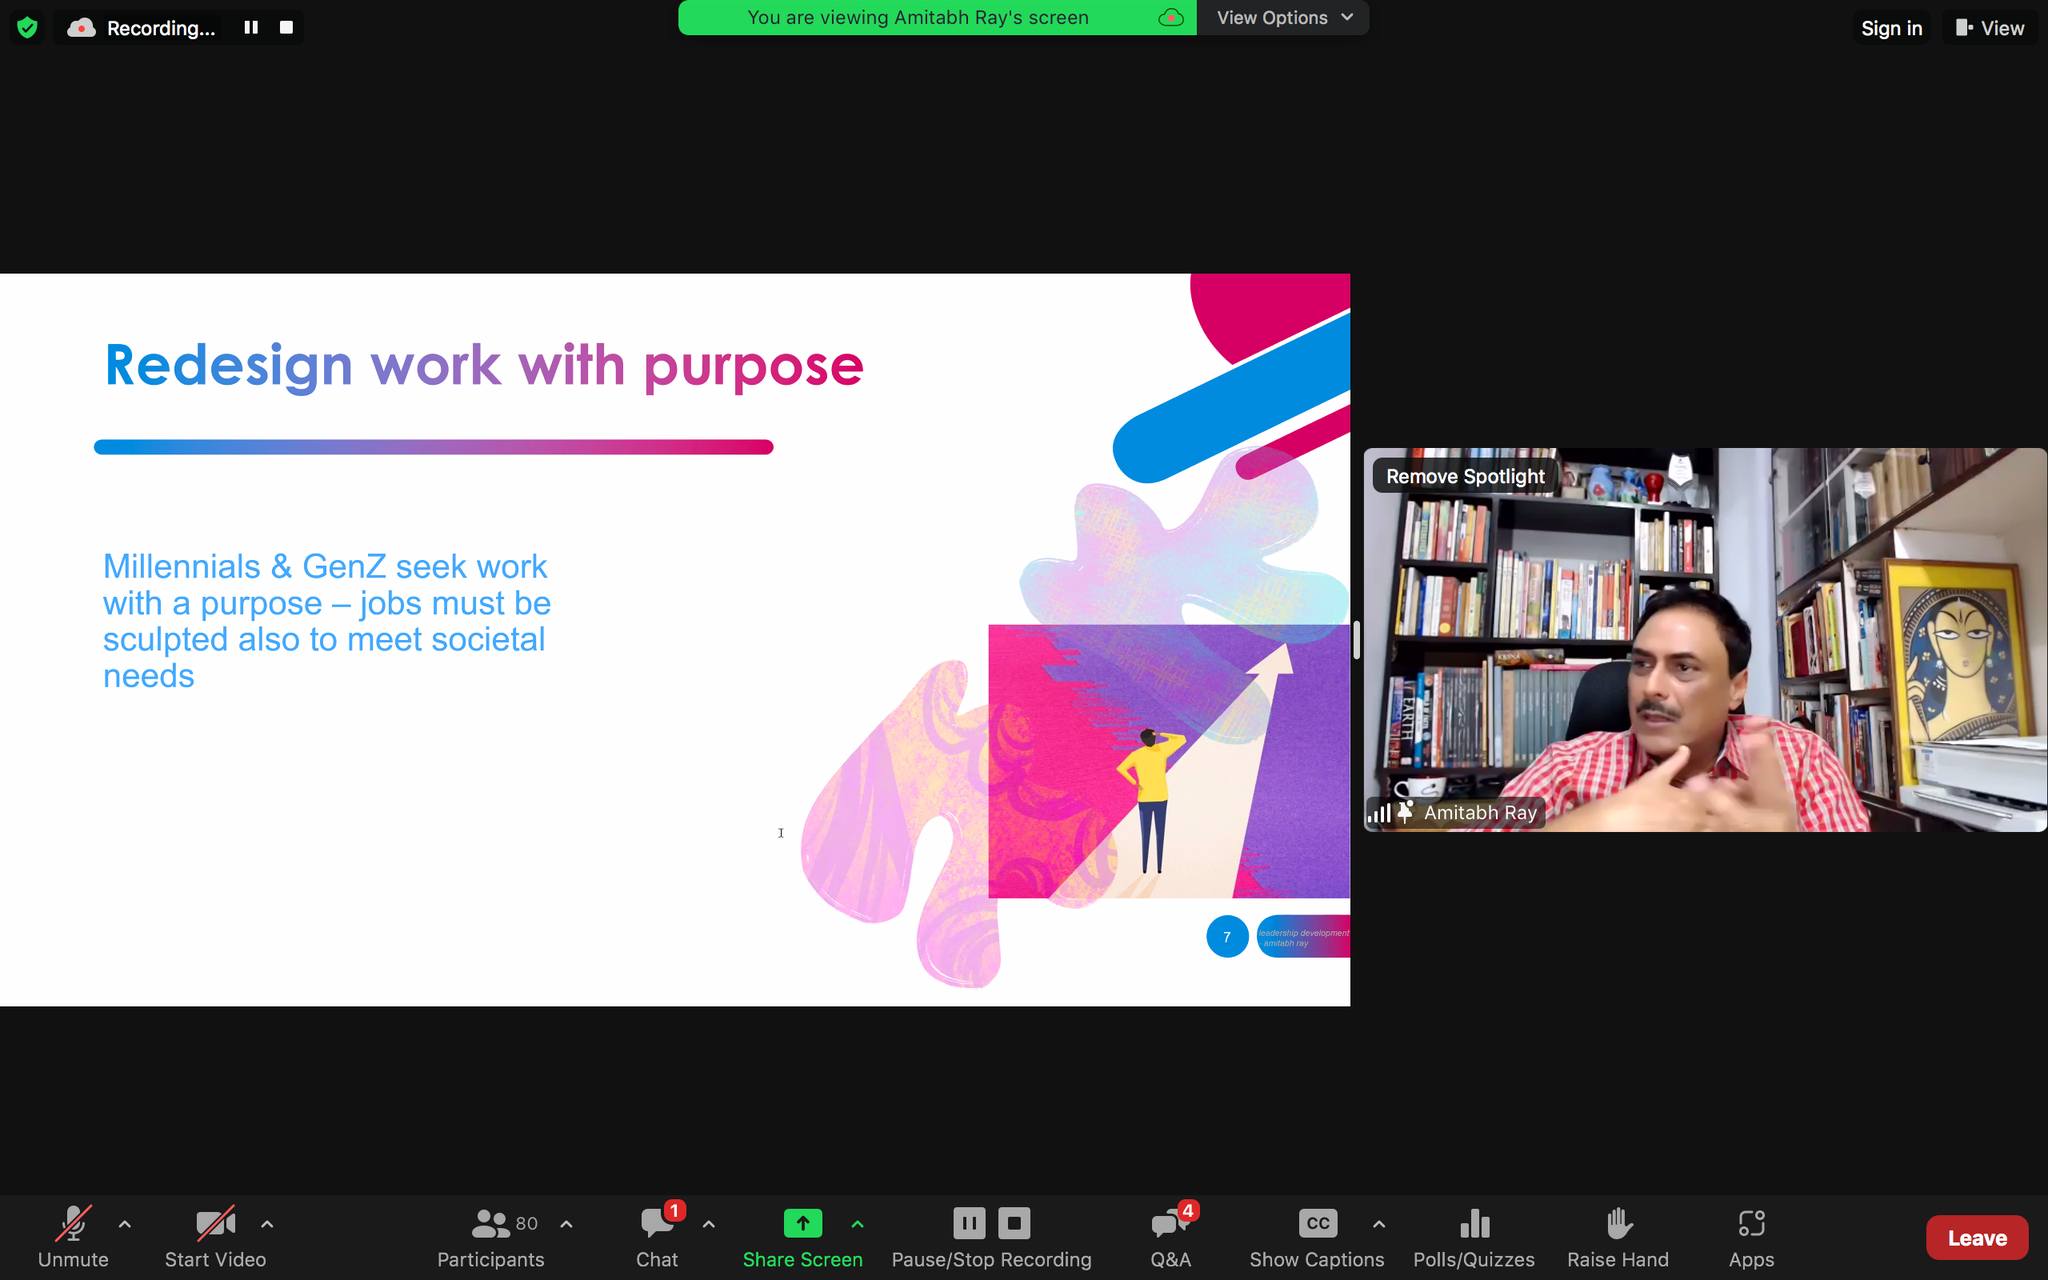Stop the recording from top bar
Screen dimensions: 2048x1280
click(x=286, y=28)
